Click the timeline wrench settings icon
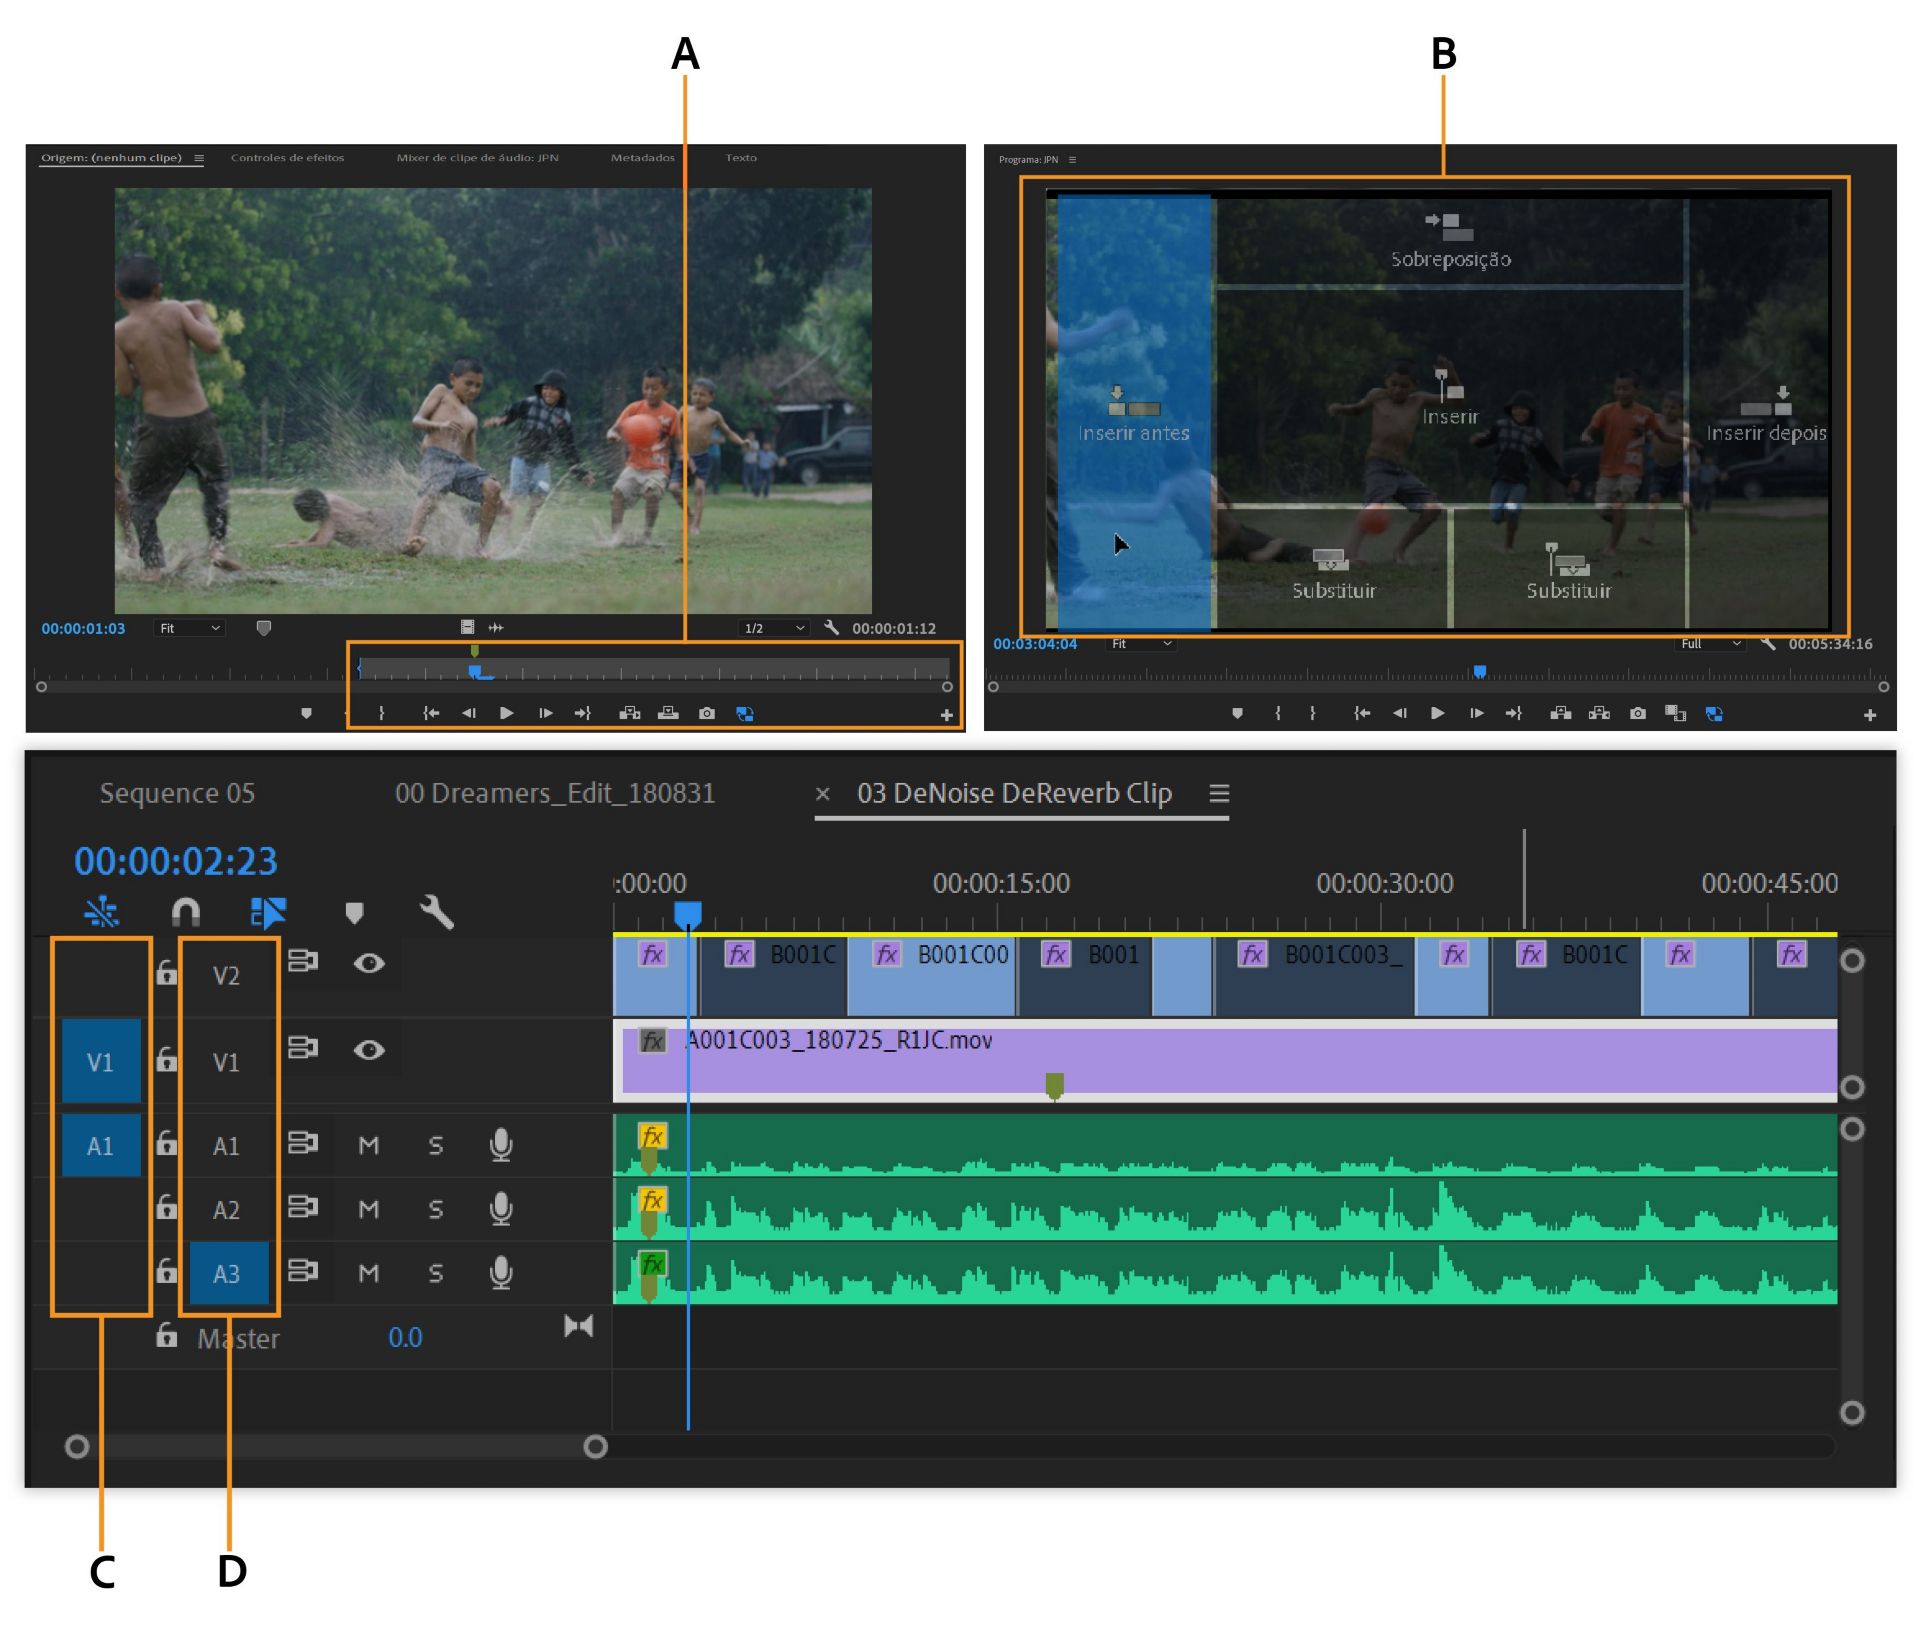 (437, 911)
